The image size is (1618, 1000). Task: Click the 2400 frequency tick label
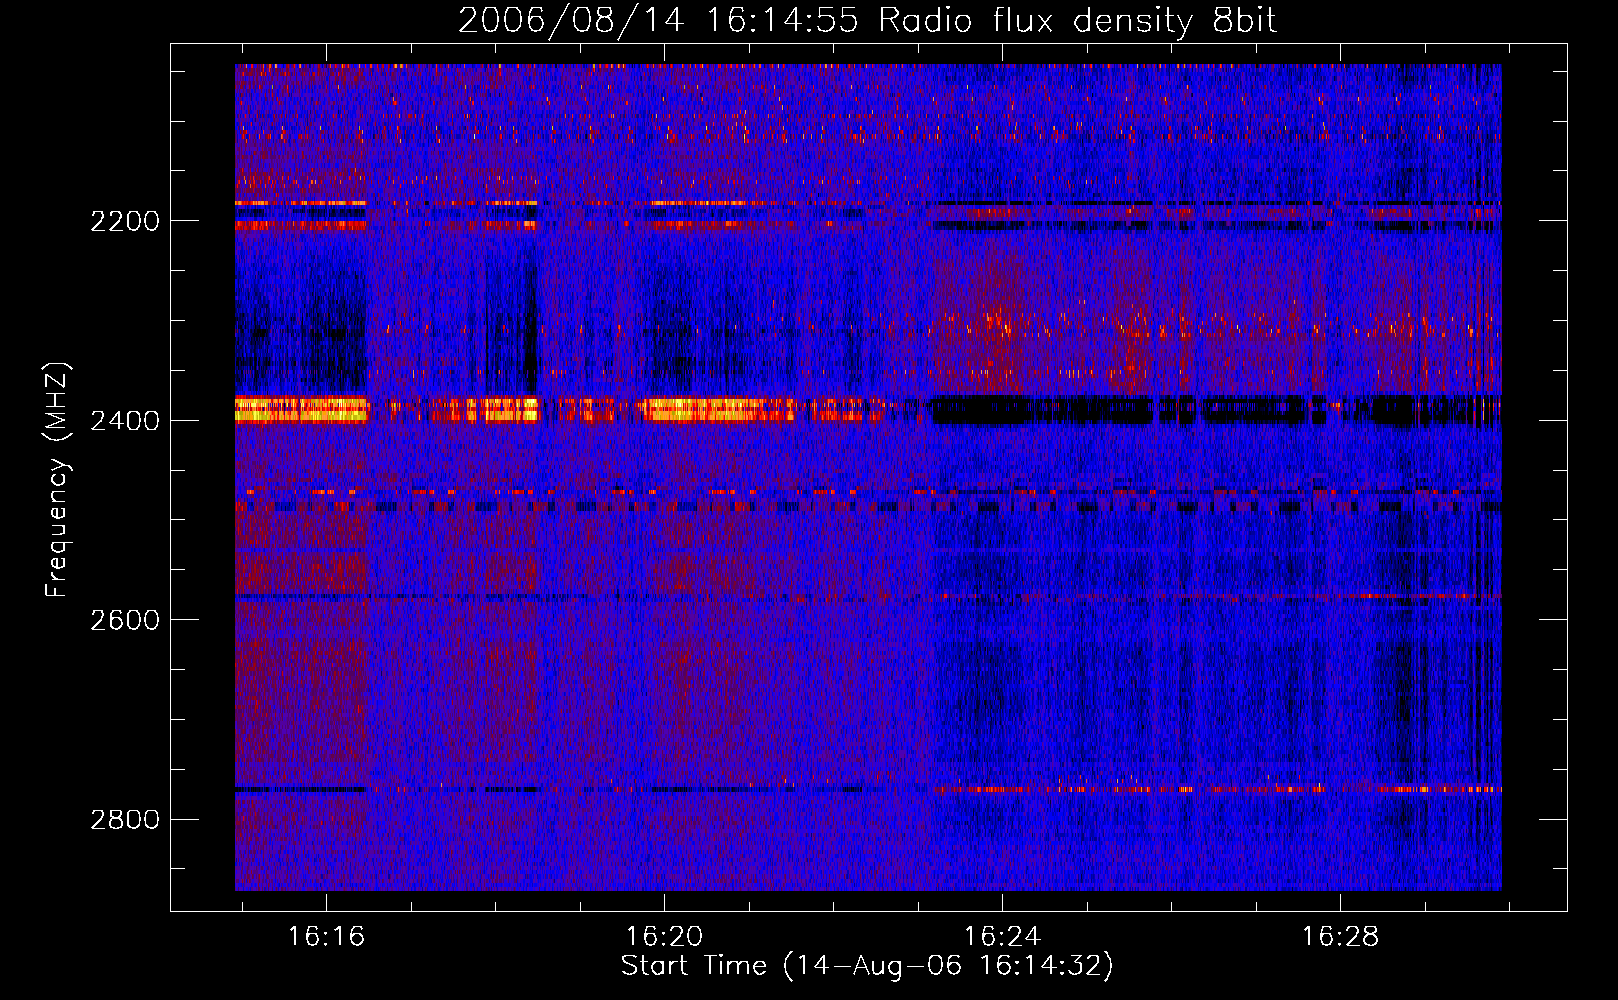(125, 421)
